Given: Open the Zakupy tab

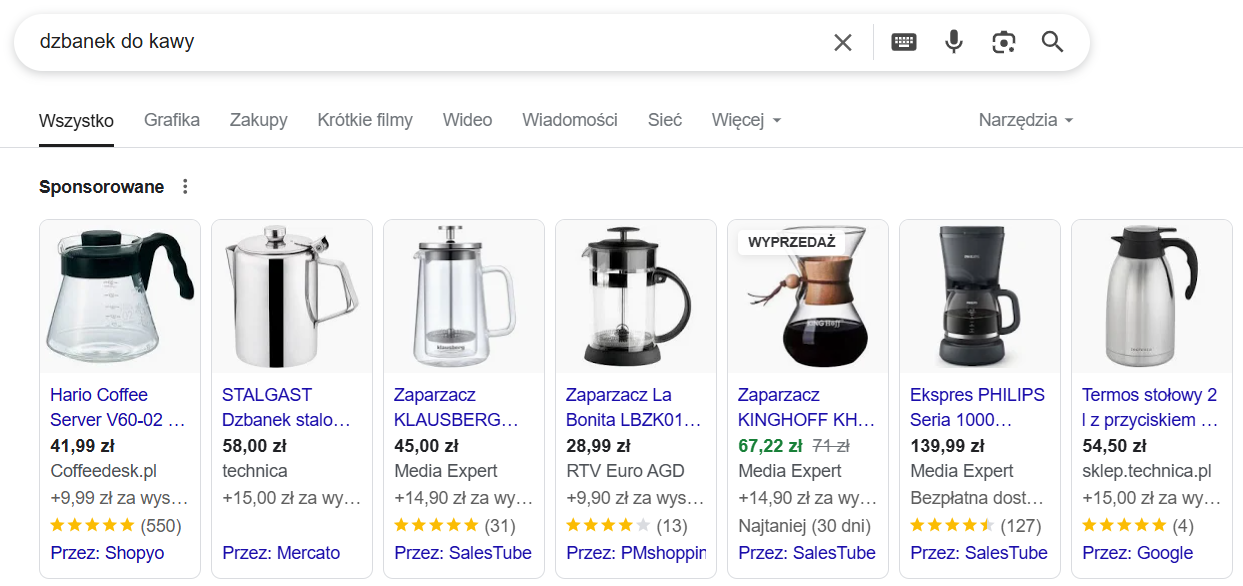Looking at the screenshot, I should (258, 119).
